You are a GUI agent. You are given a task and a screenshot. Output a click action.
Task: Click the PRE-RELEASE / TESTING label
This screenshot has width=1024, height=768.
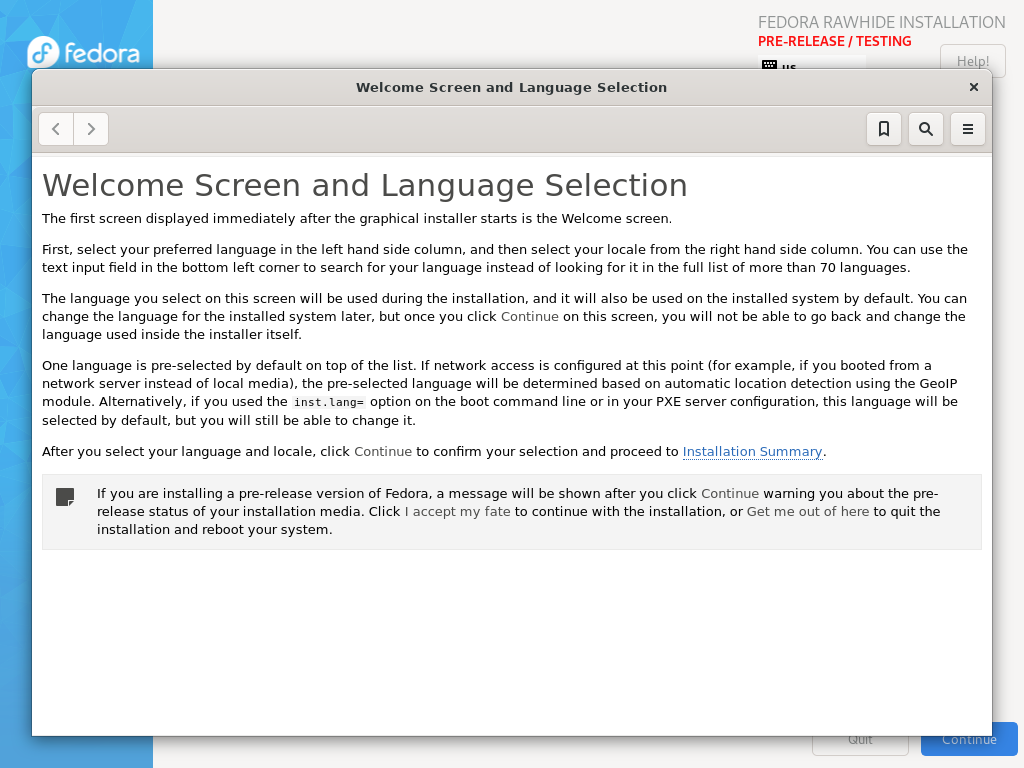pos(834,41)
